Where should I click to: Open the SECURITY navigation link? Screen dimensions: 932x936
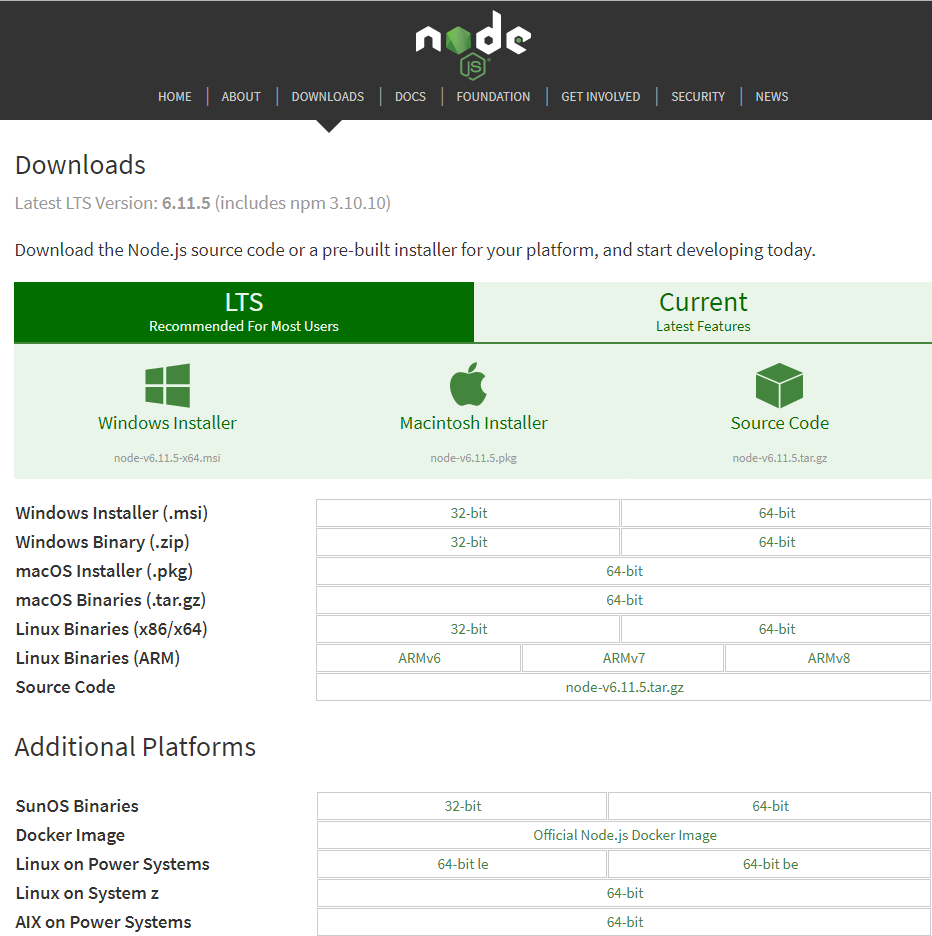698,97
